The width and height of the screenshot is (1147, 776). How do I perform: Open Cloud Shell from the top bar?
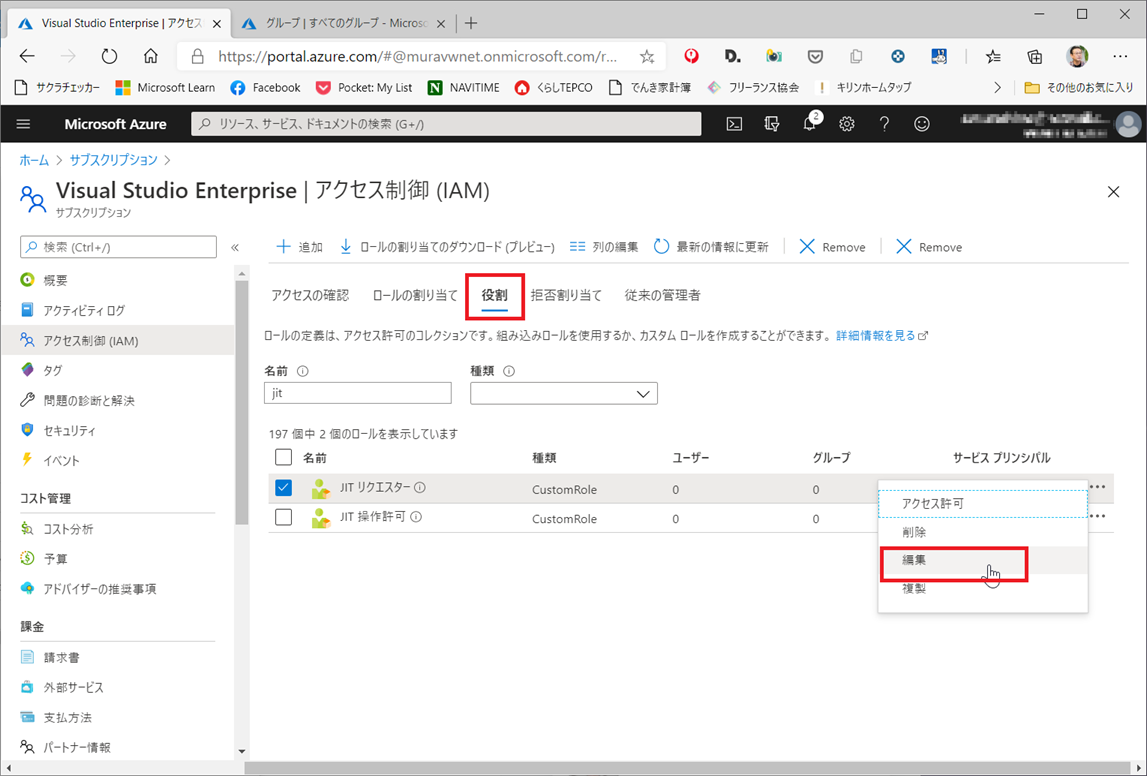734,124
